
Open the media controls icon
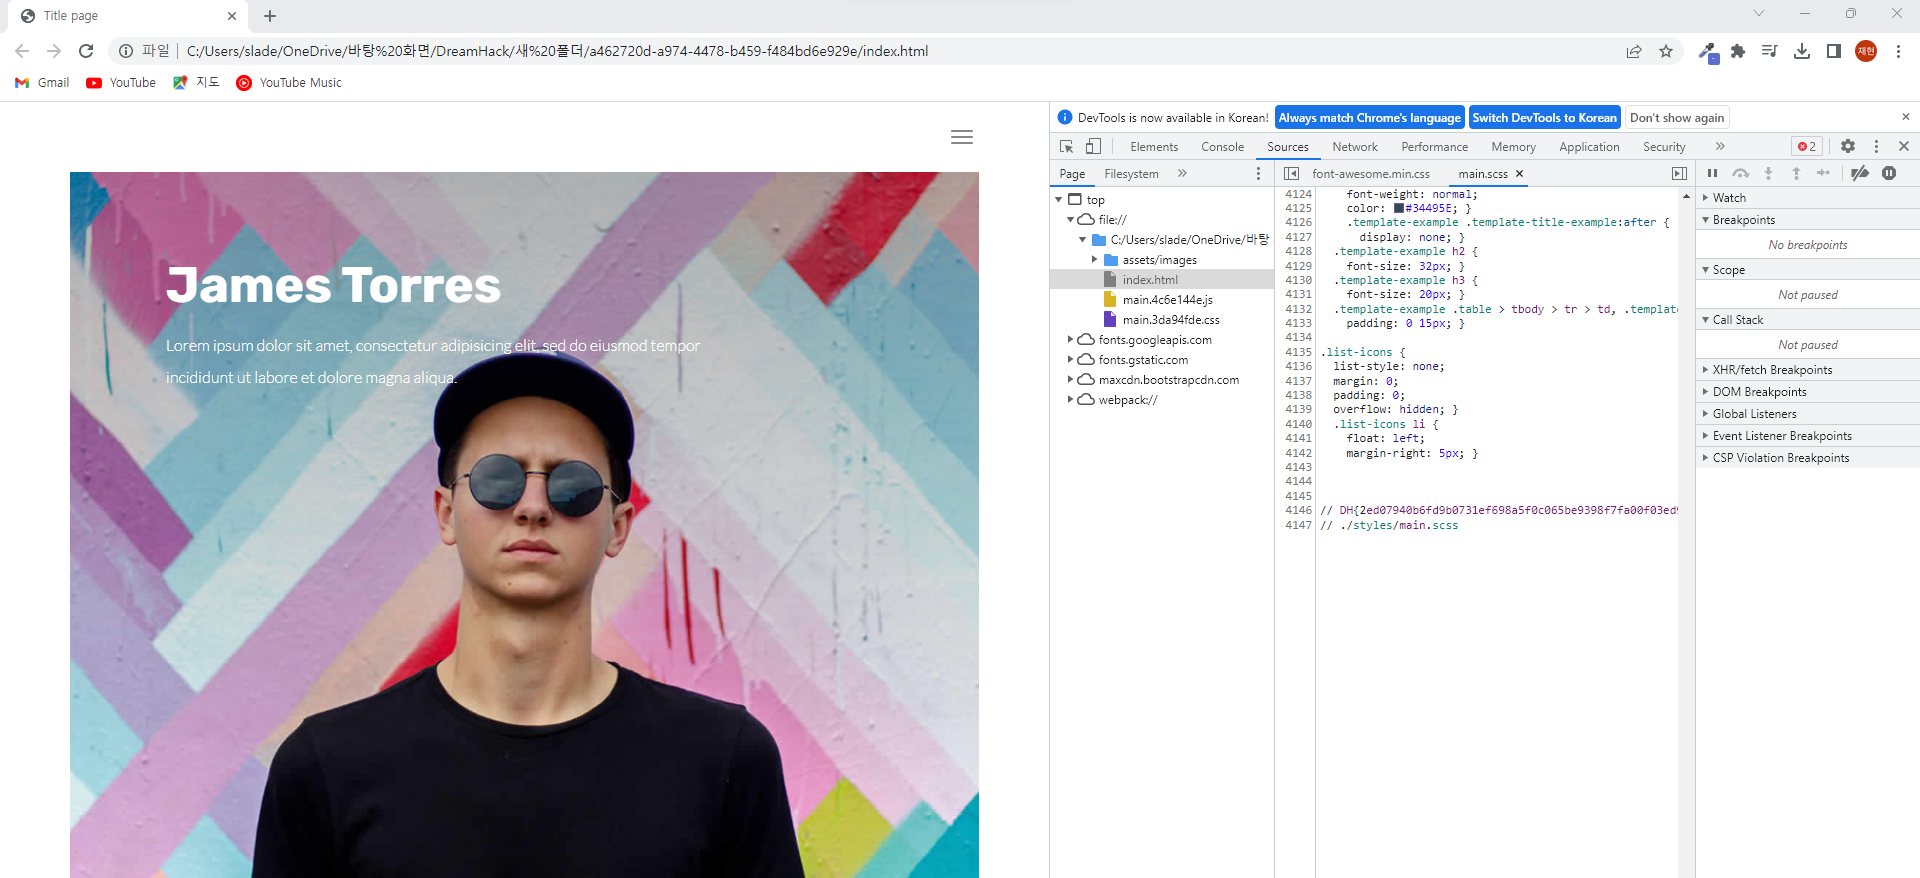(x=1770, y=51)
